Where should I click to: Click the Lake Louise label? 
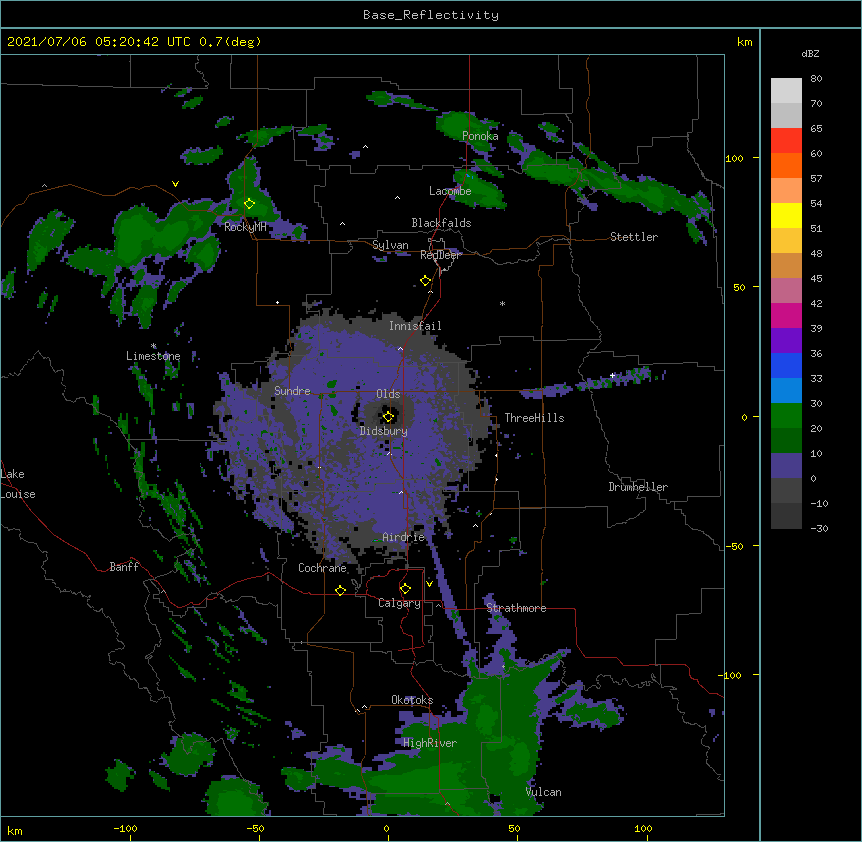pos(18,484)
